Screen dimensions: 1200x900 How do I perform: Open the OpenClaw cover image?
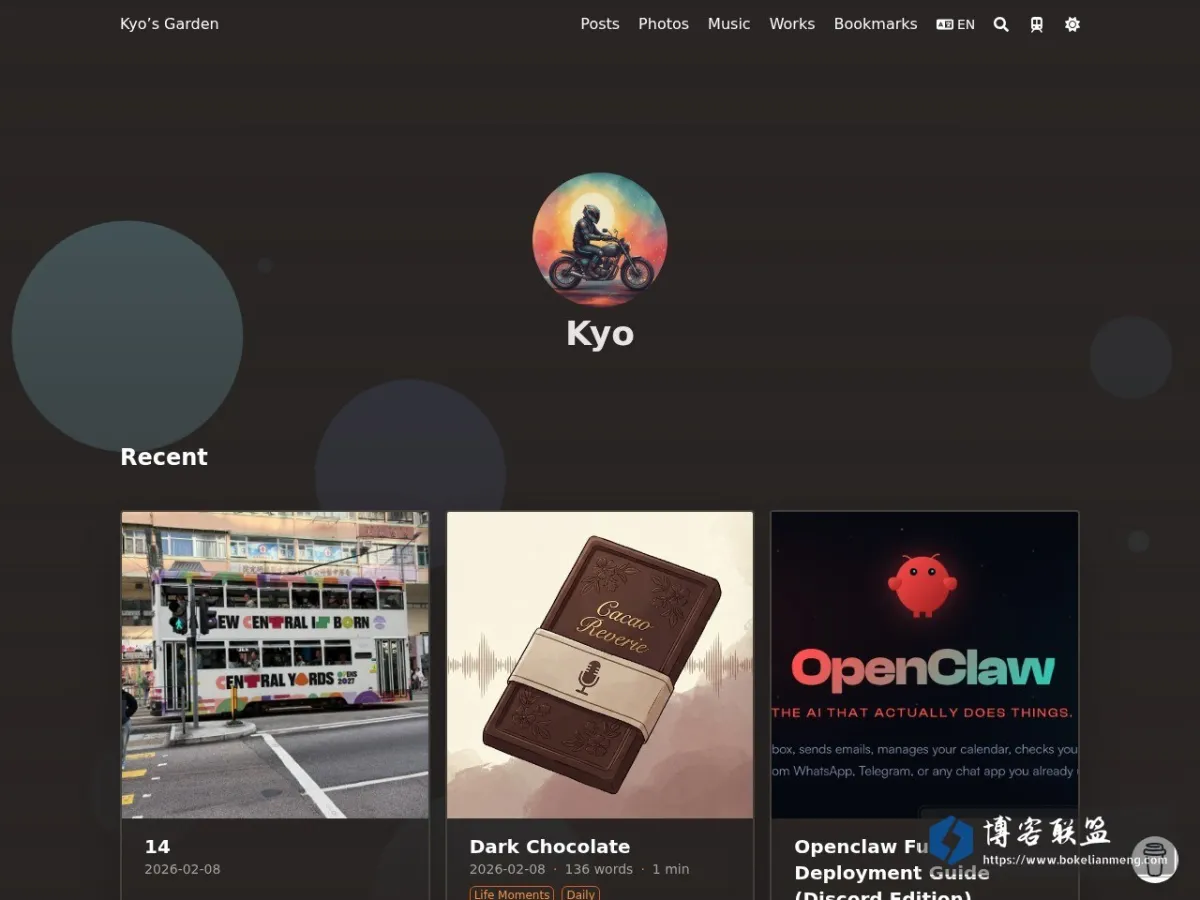(x=925, y=665)
